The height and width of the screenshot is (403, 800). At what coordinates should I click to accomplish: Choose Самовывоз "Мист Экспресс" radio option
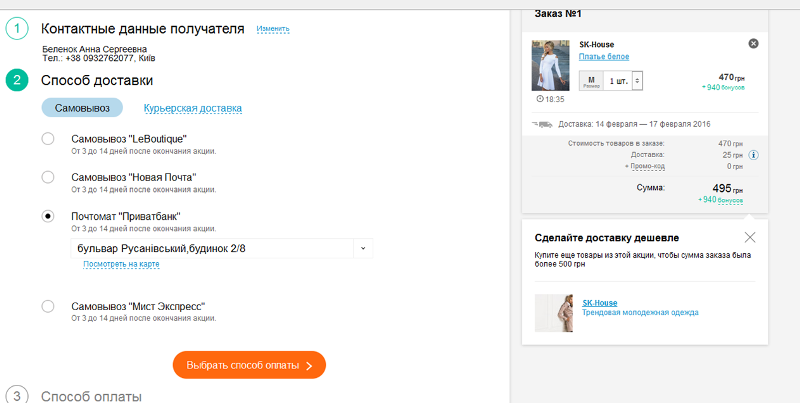coord(48,306)
